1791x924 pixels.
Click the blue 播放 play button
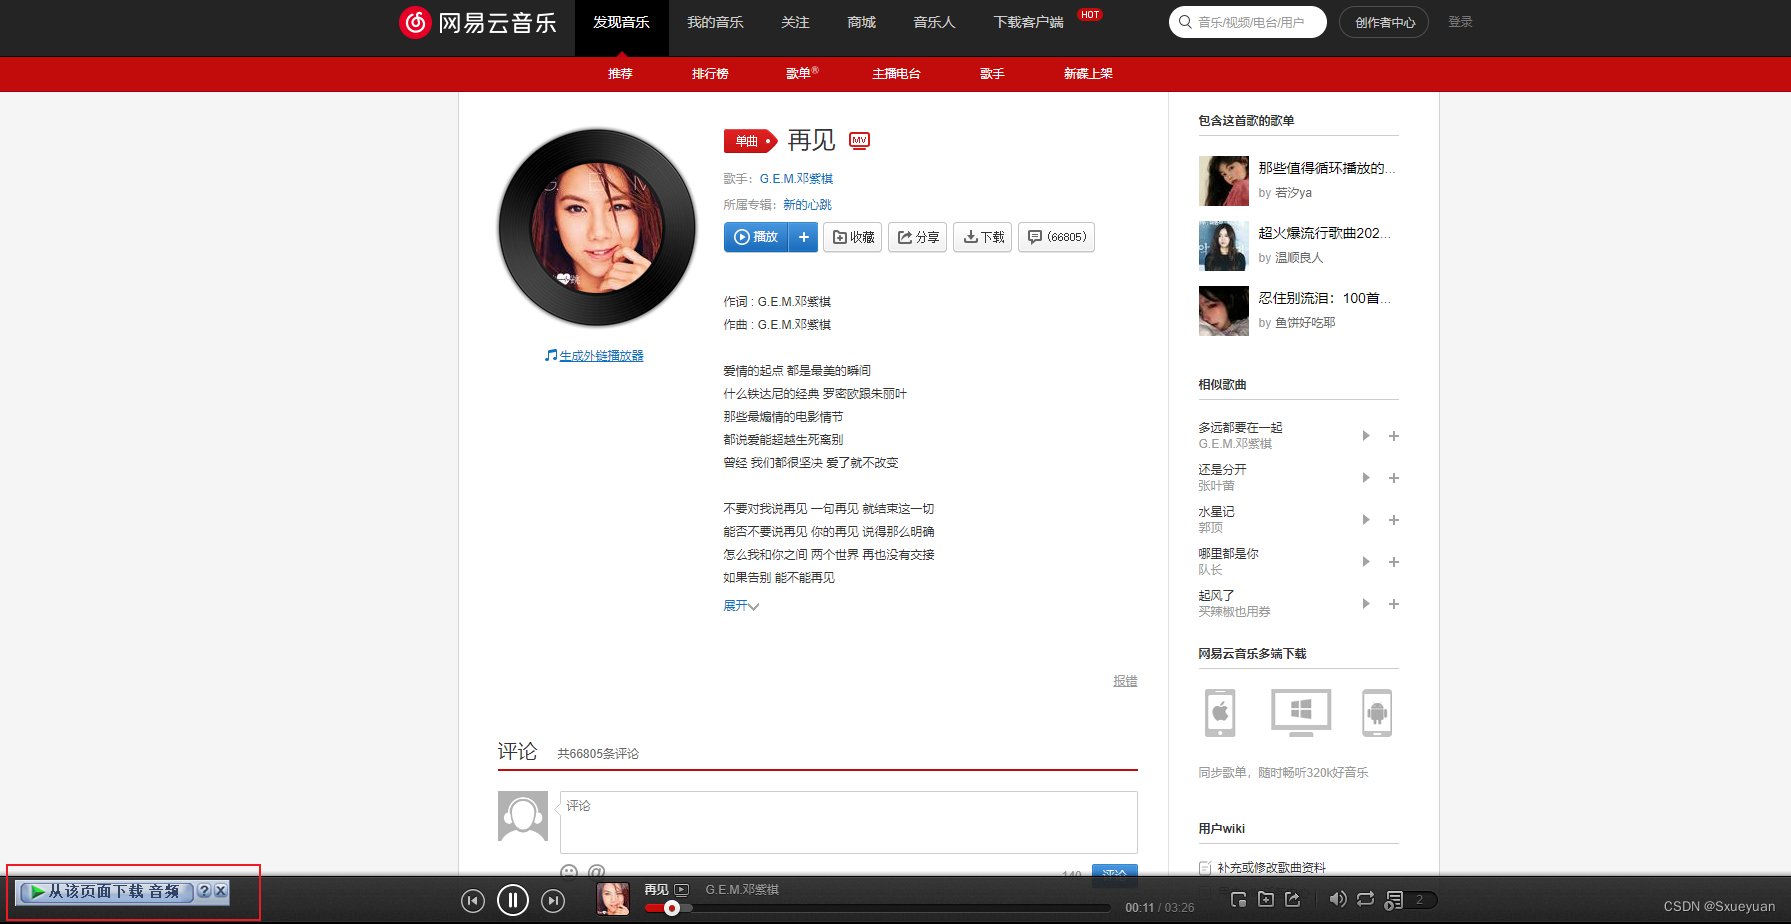(x=756, y=237)
